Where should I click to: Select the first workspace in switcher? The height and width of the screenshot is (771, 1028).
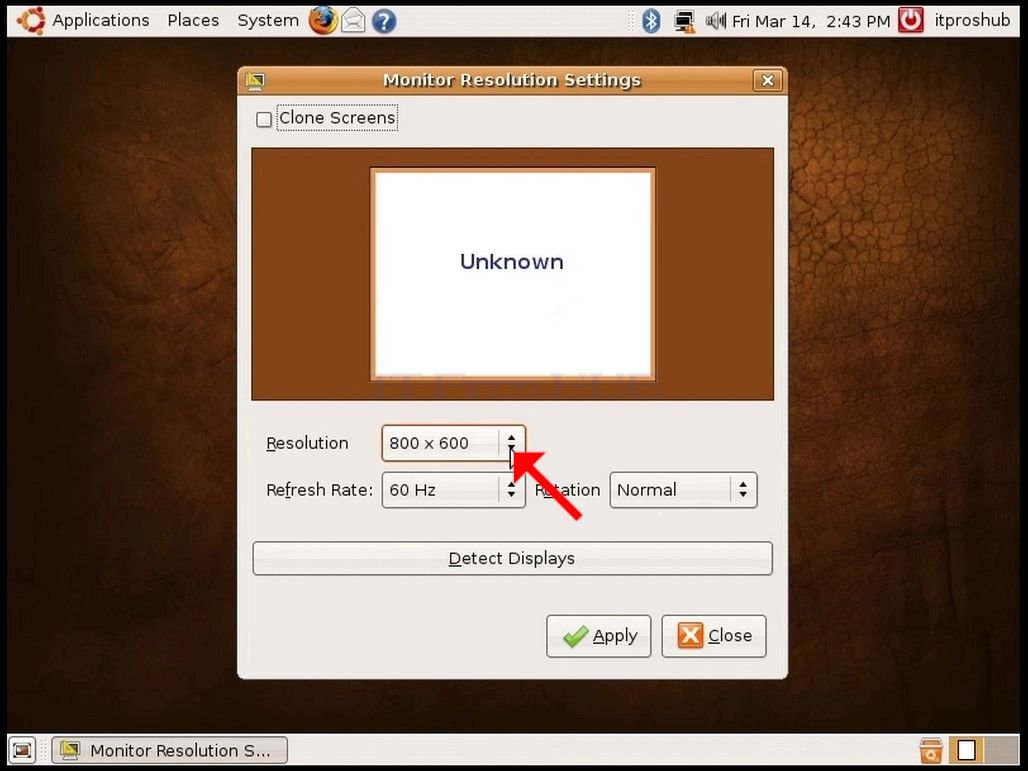[x=966, y=750]
